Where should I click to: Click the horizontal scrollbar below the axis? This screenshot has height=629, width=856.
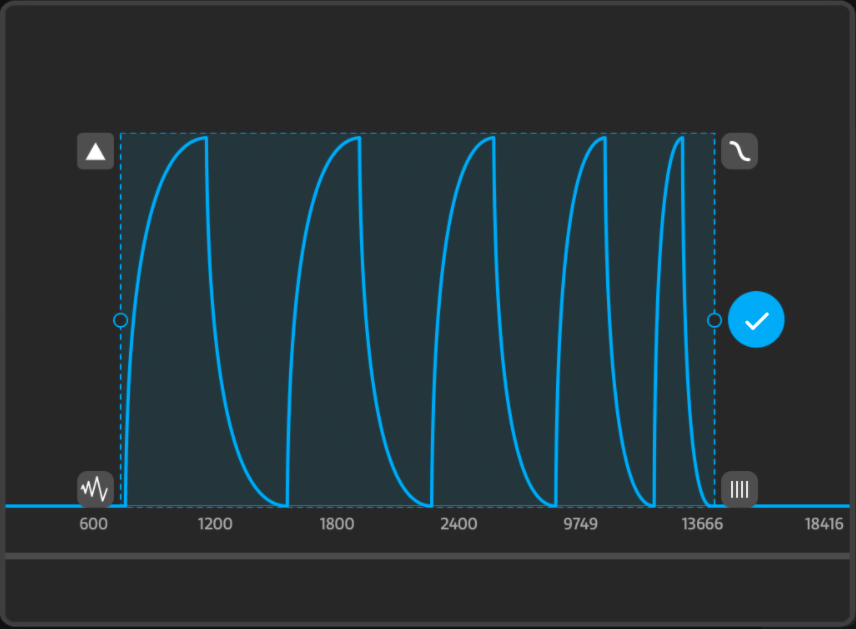point(428,556)
